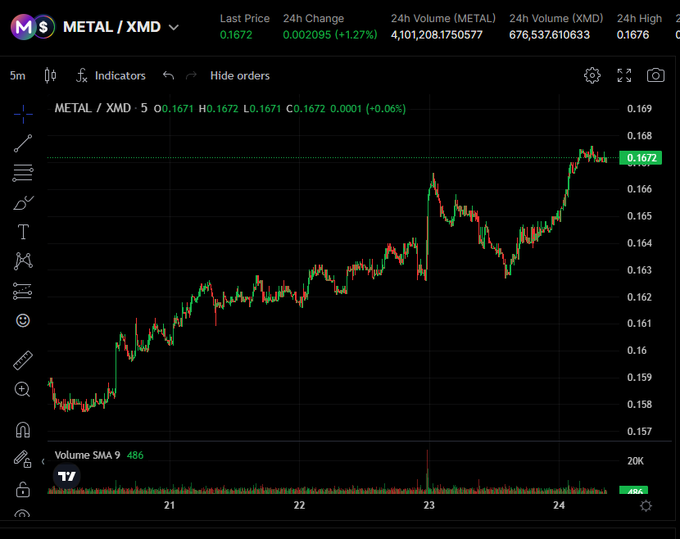Click the 20K volume scale label
680x539 pixels.
pos(635,461)
